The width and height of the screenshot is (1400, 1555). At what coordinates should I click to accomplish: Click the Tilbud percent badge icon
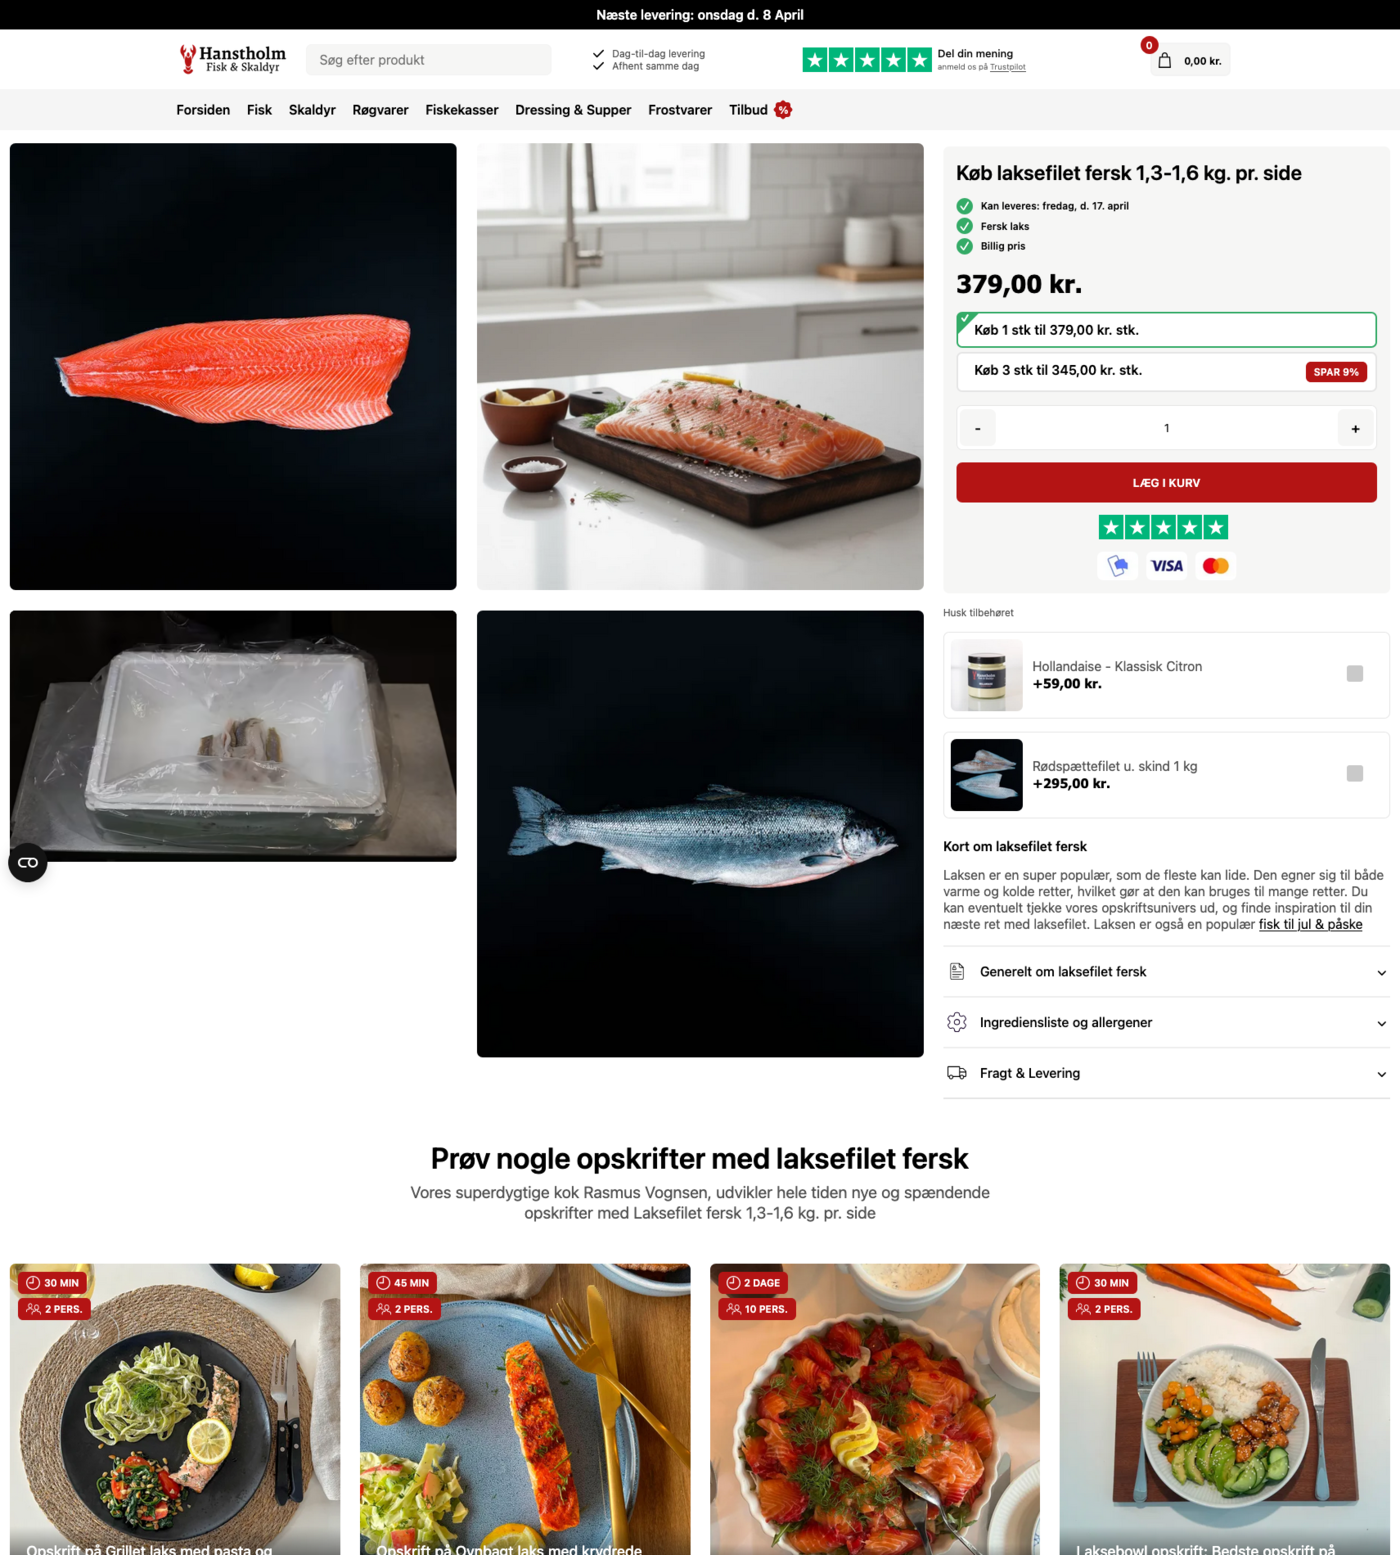[x=783, y=110]
